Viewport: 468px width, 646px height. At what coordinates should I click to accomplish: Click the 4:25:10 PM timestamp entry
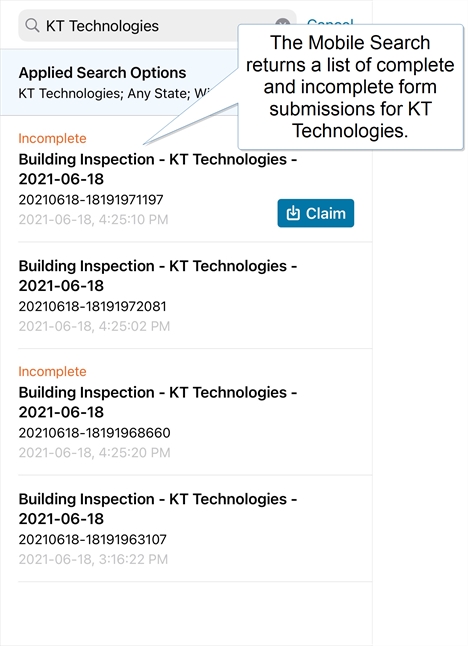tap(94, 220)
